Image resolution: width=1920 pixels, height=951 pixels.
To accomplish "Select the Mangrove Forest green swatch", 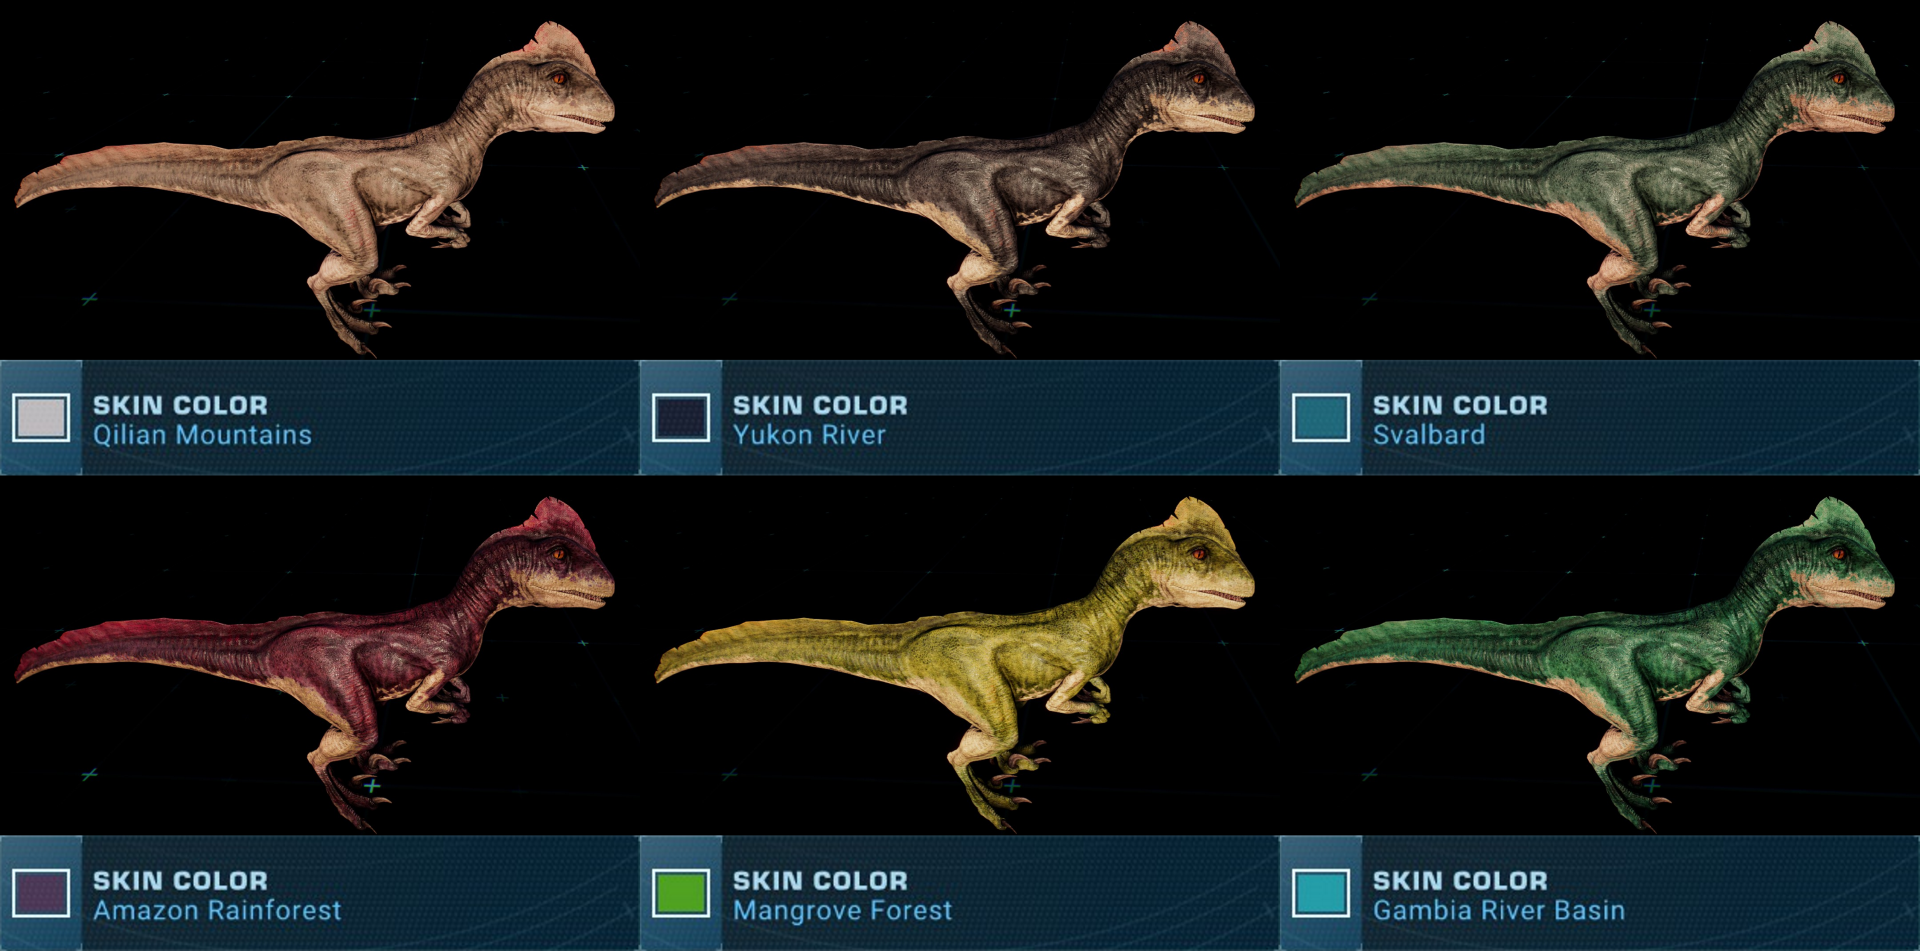I will coord(681,893).
